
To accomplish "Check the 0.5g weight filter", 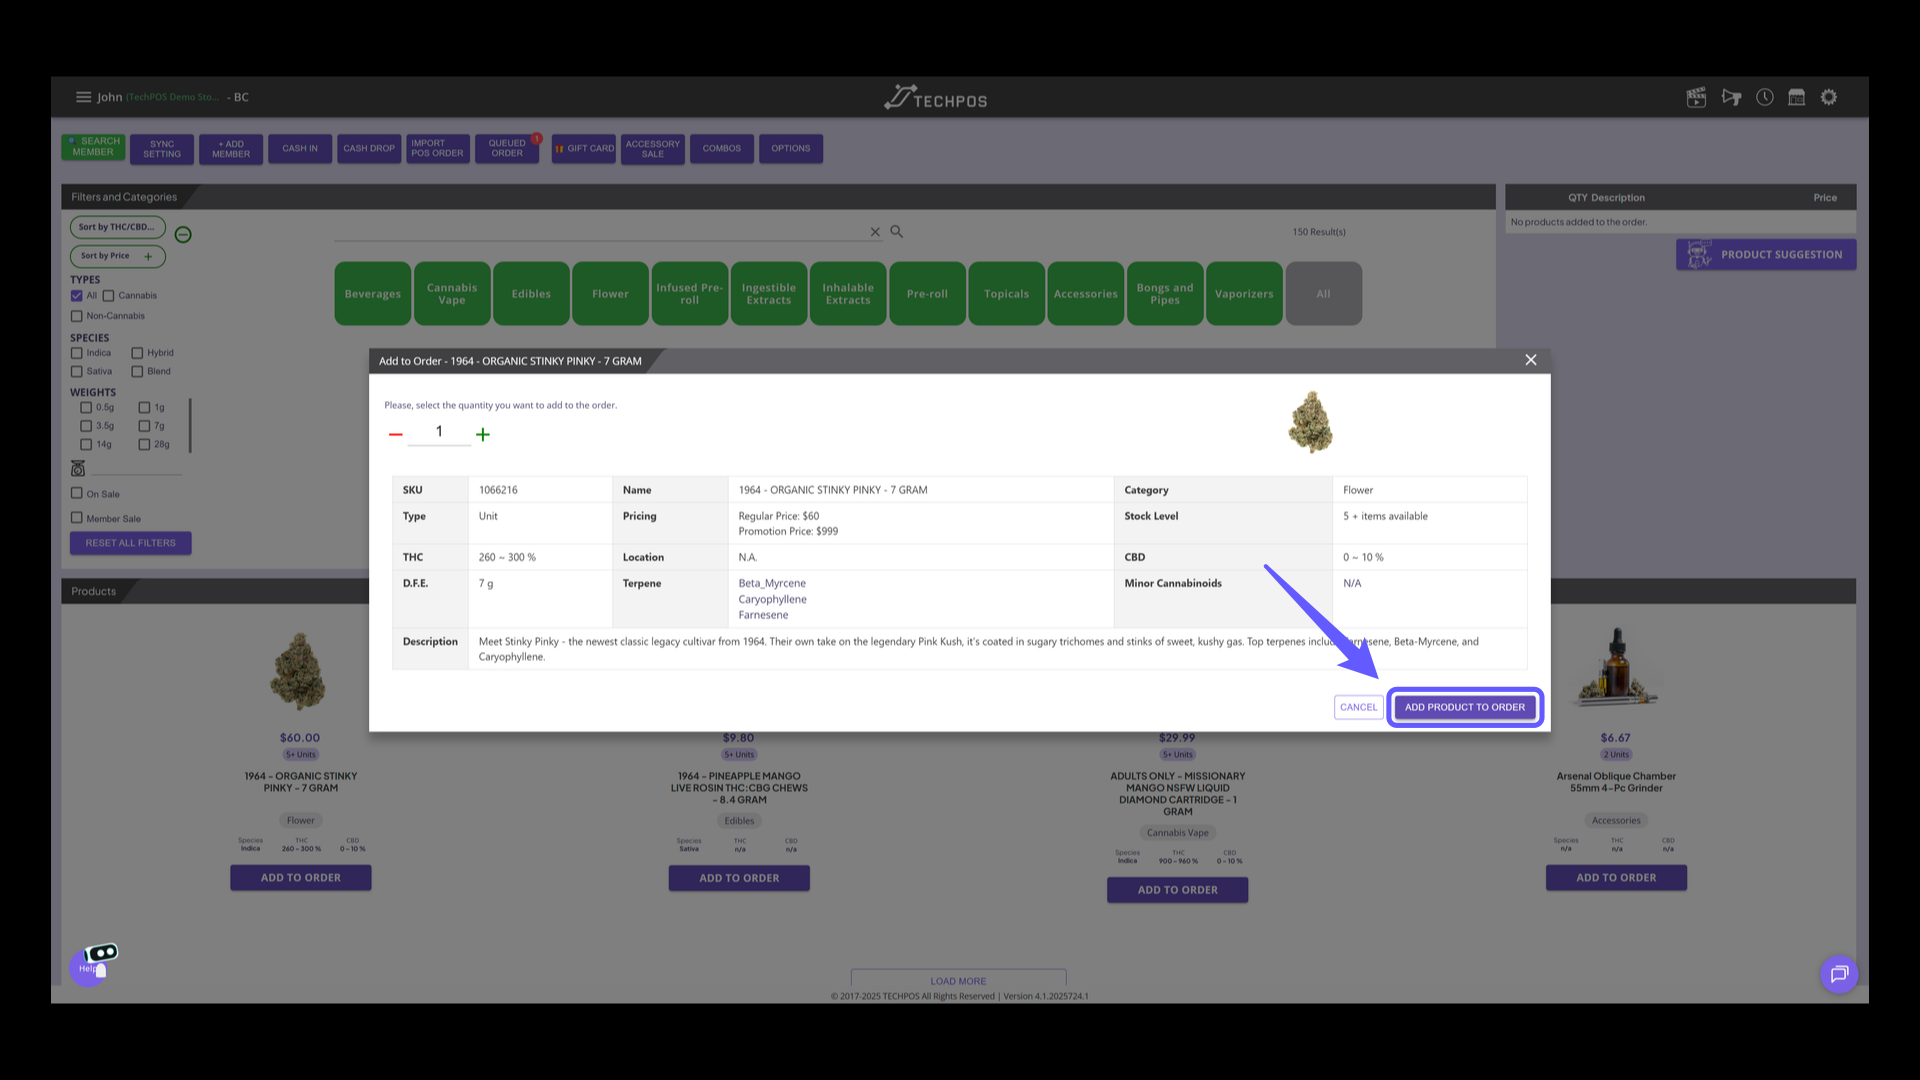I will pyautogui.click(x=86, y=408).
